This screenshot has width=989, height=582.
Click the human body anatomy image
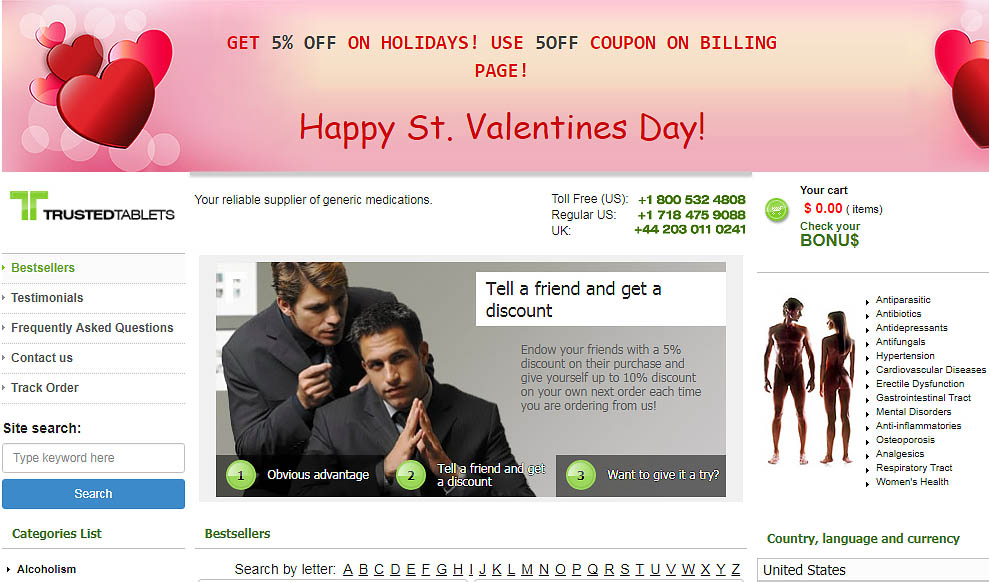click(810, 381)
